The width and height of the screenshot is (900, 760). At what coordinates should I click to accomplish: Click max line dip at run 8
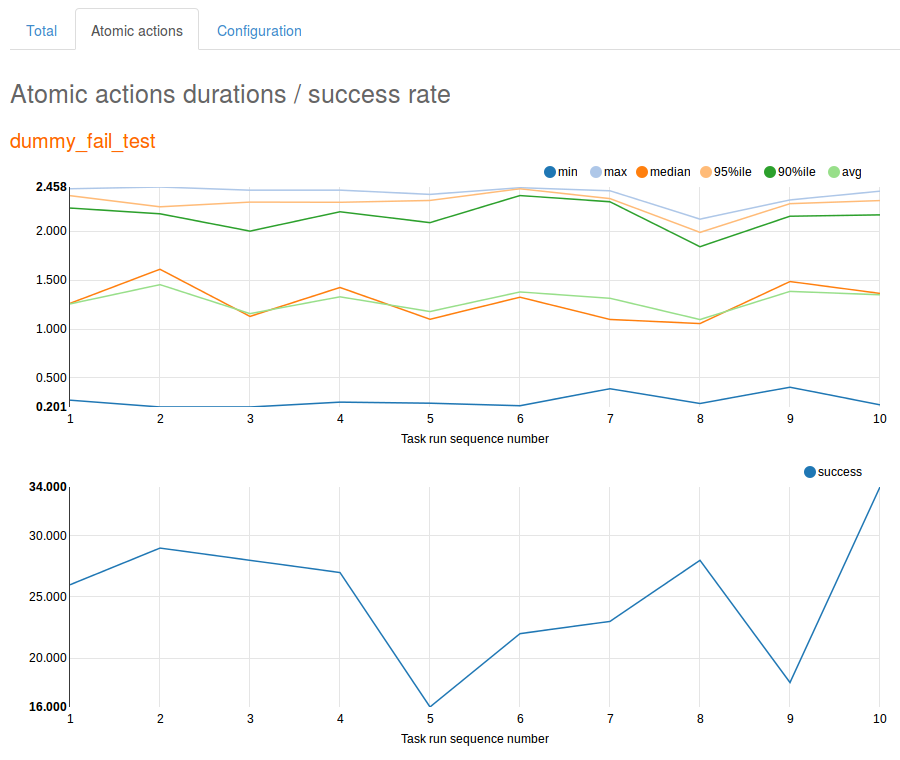coord(700,219)
